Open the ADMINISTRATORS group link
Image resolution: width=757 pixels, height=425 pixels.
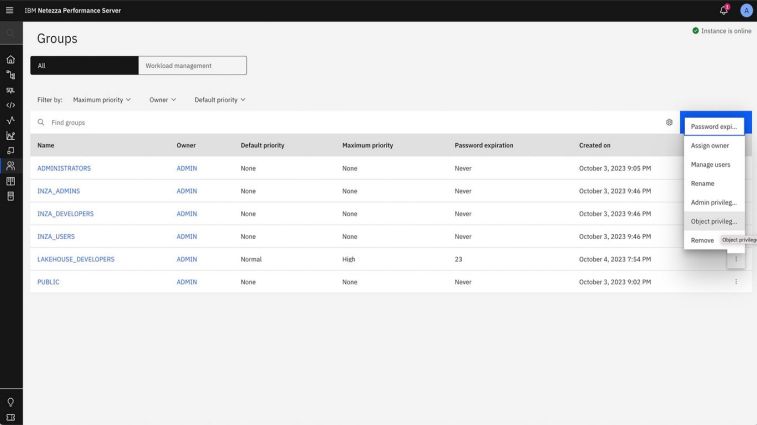tap(64, 168)
